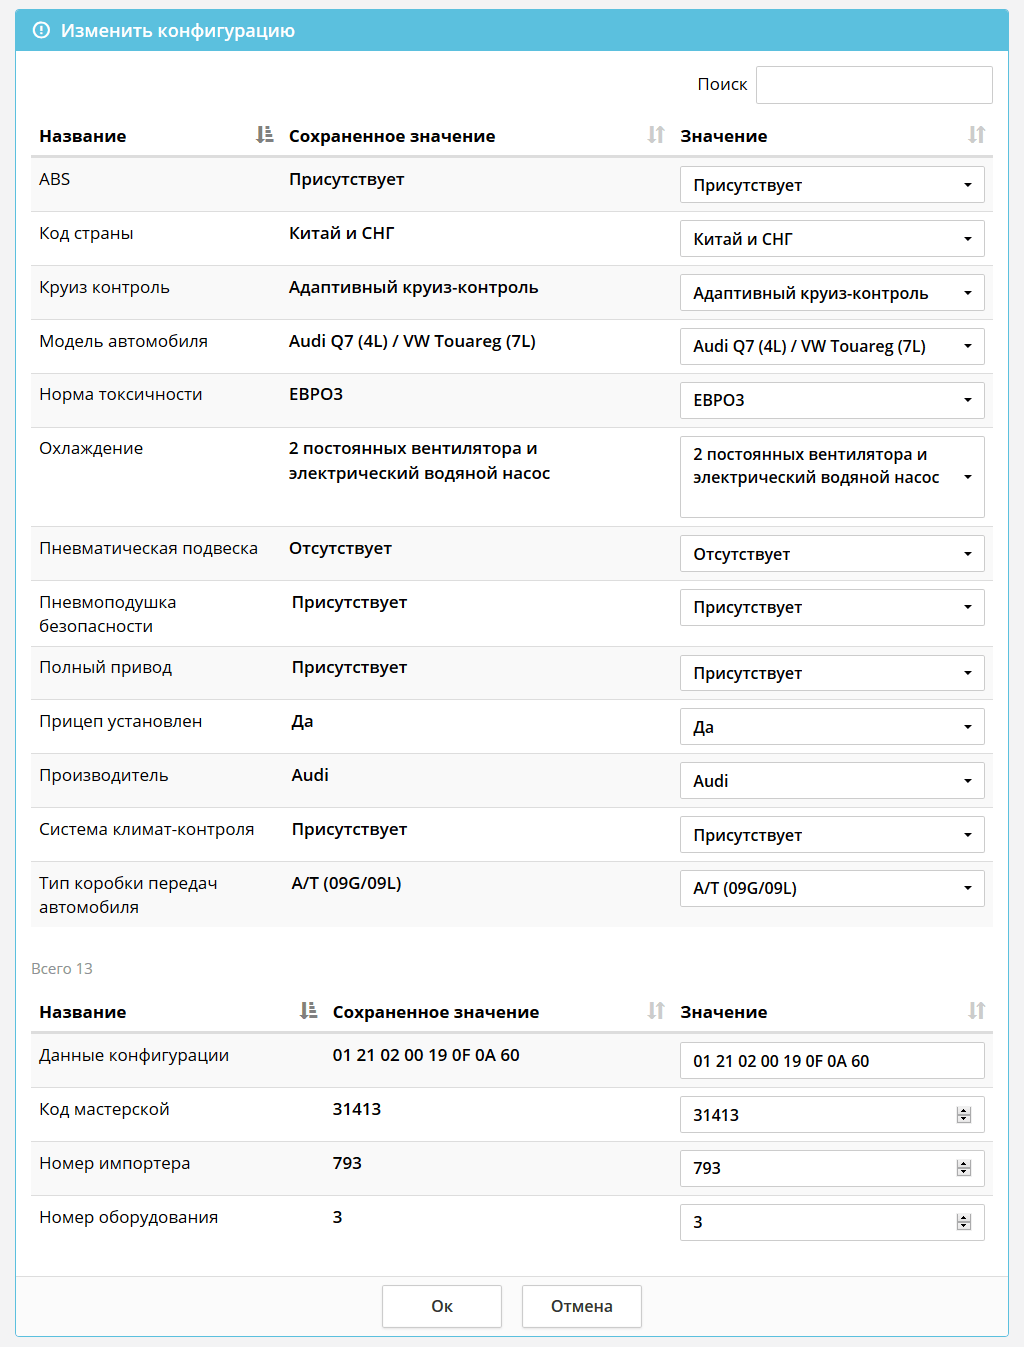The image size is (1024, 1347).
Task: Sort lower table by Название column icon
Action: coord(308,1011)
